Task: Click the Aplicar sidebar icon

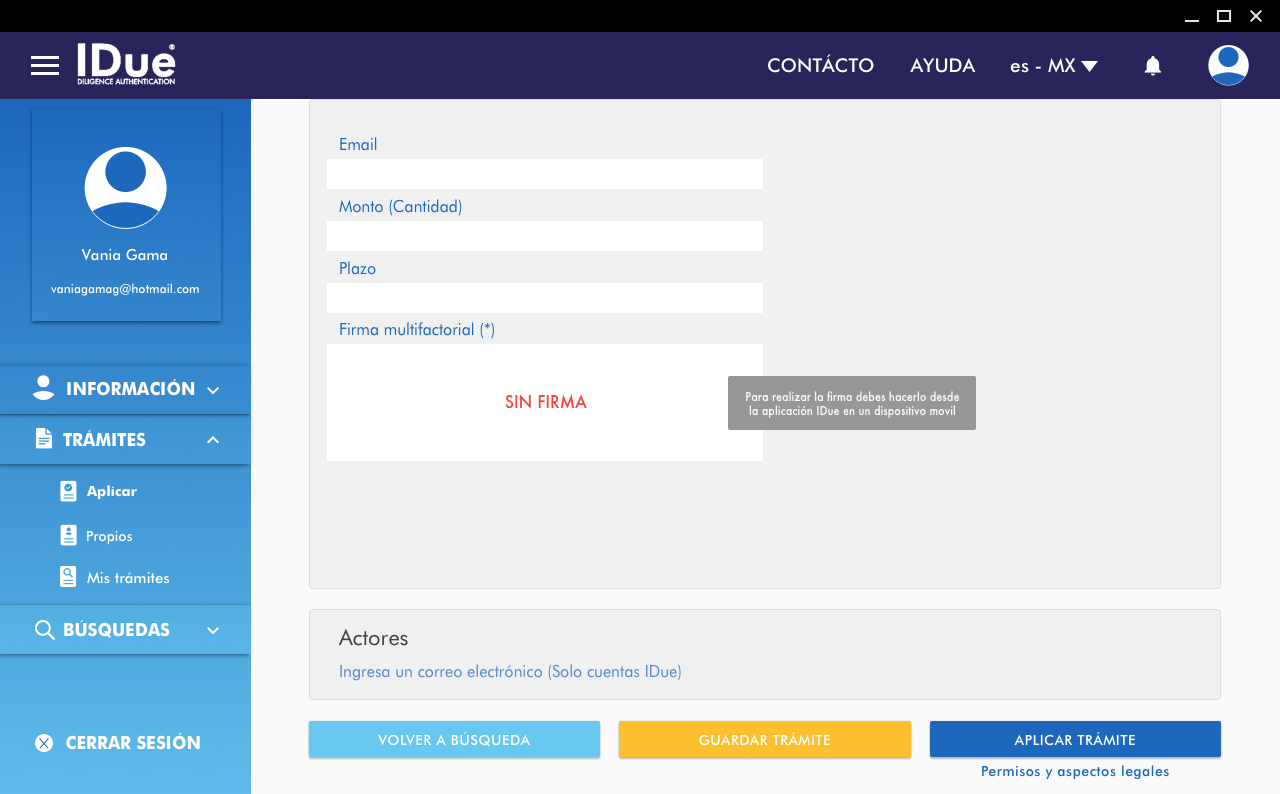Action: pos(68,491)
